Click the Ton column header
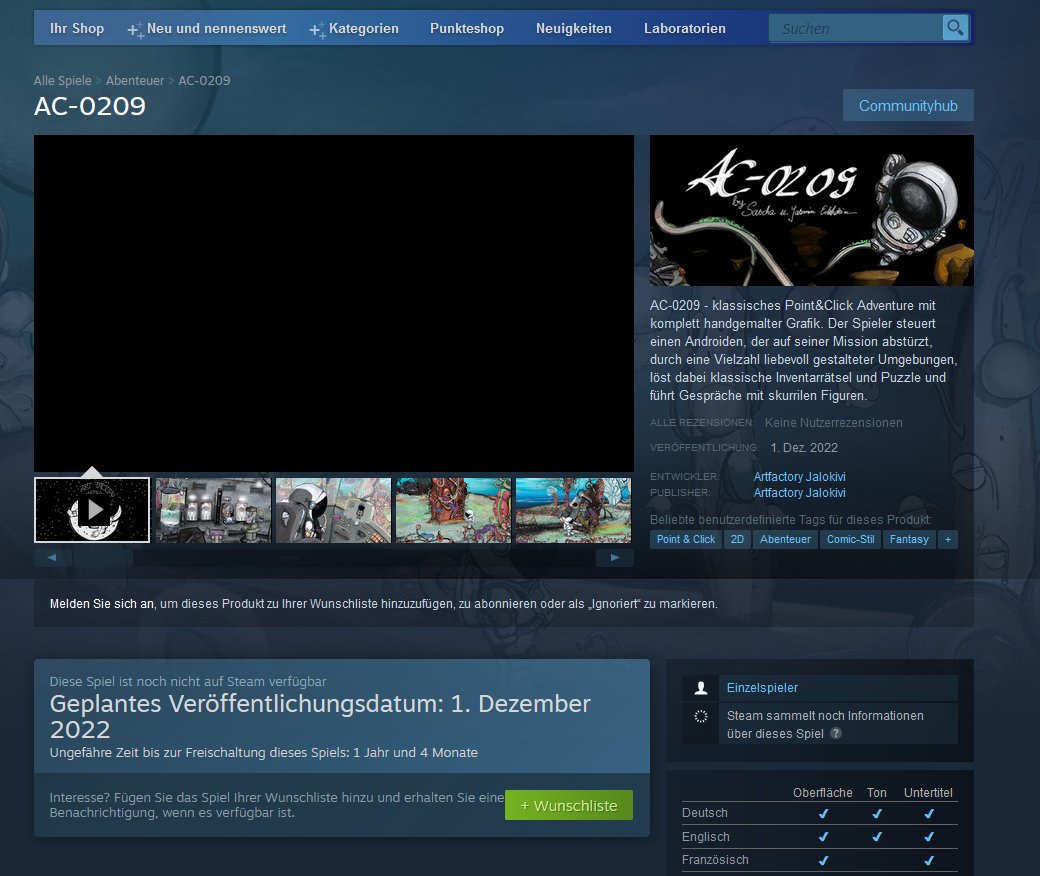 [876, 792]
